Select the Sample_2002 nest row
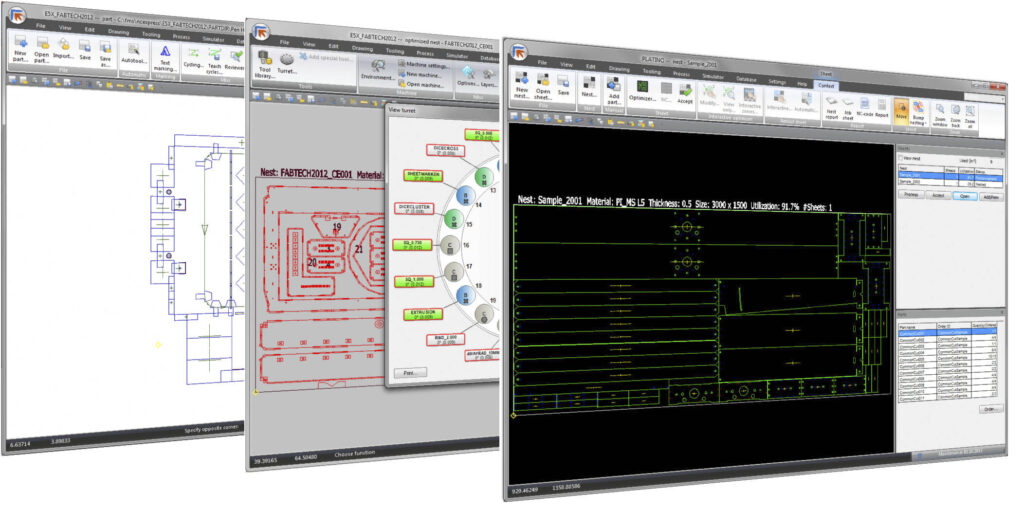 click(x=951, y=182)
